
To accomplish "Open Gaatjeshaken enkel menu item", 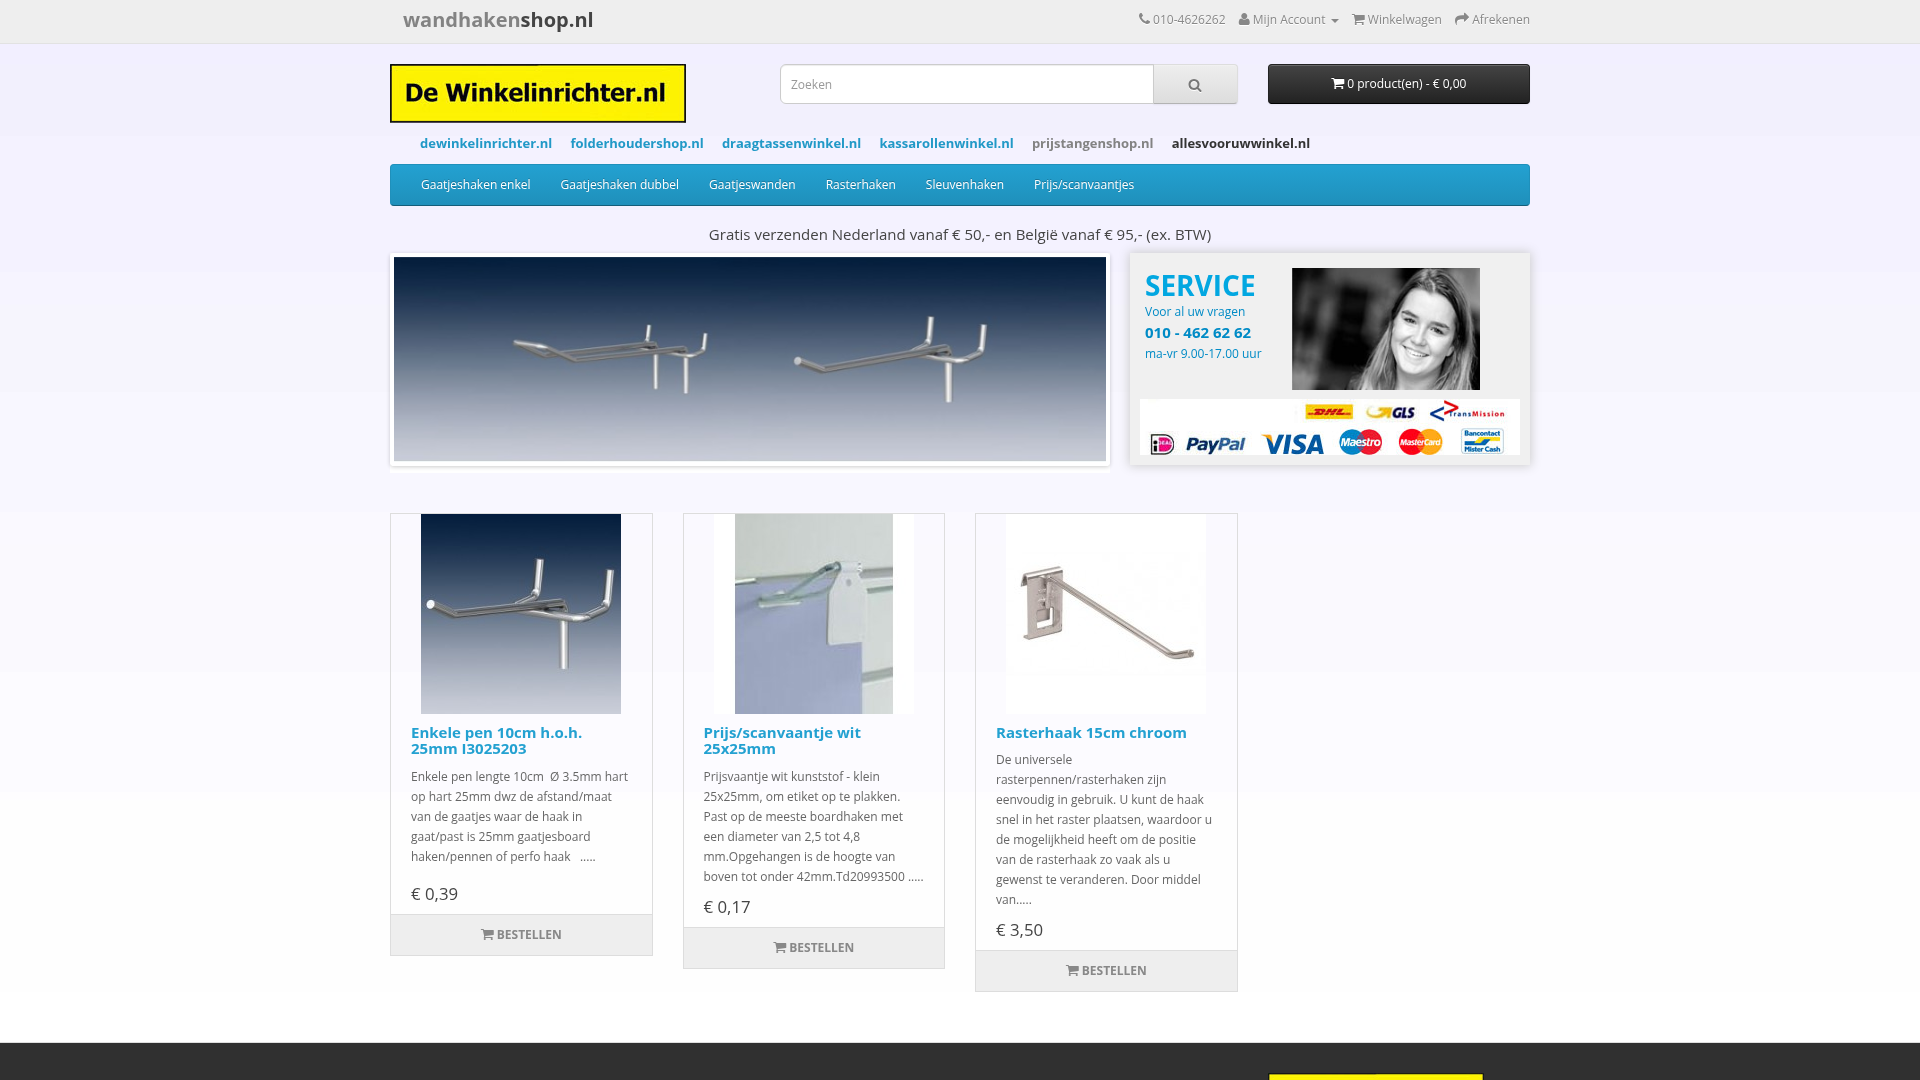I will (476, 185).
